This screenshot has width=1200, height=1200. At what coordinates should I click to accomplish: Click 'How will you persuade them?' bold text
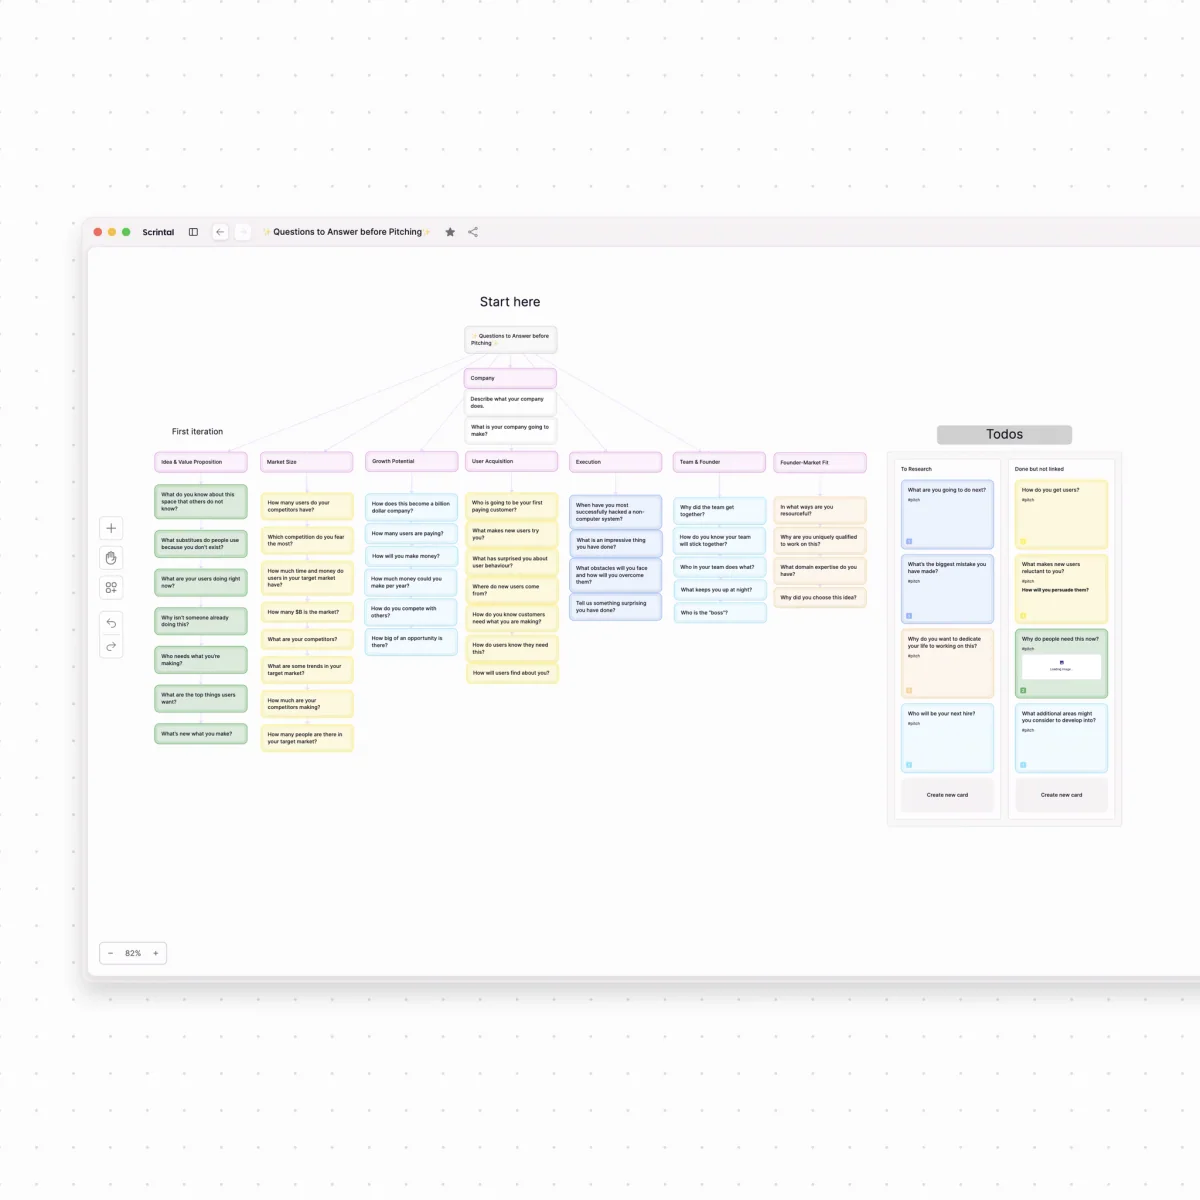point(1055,590)
